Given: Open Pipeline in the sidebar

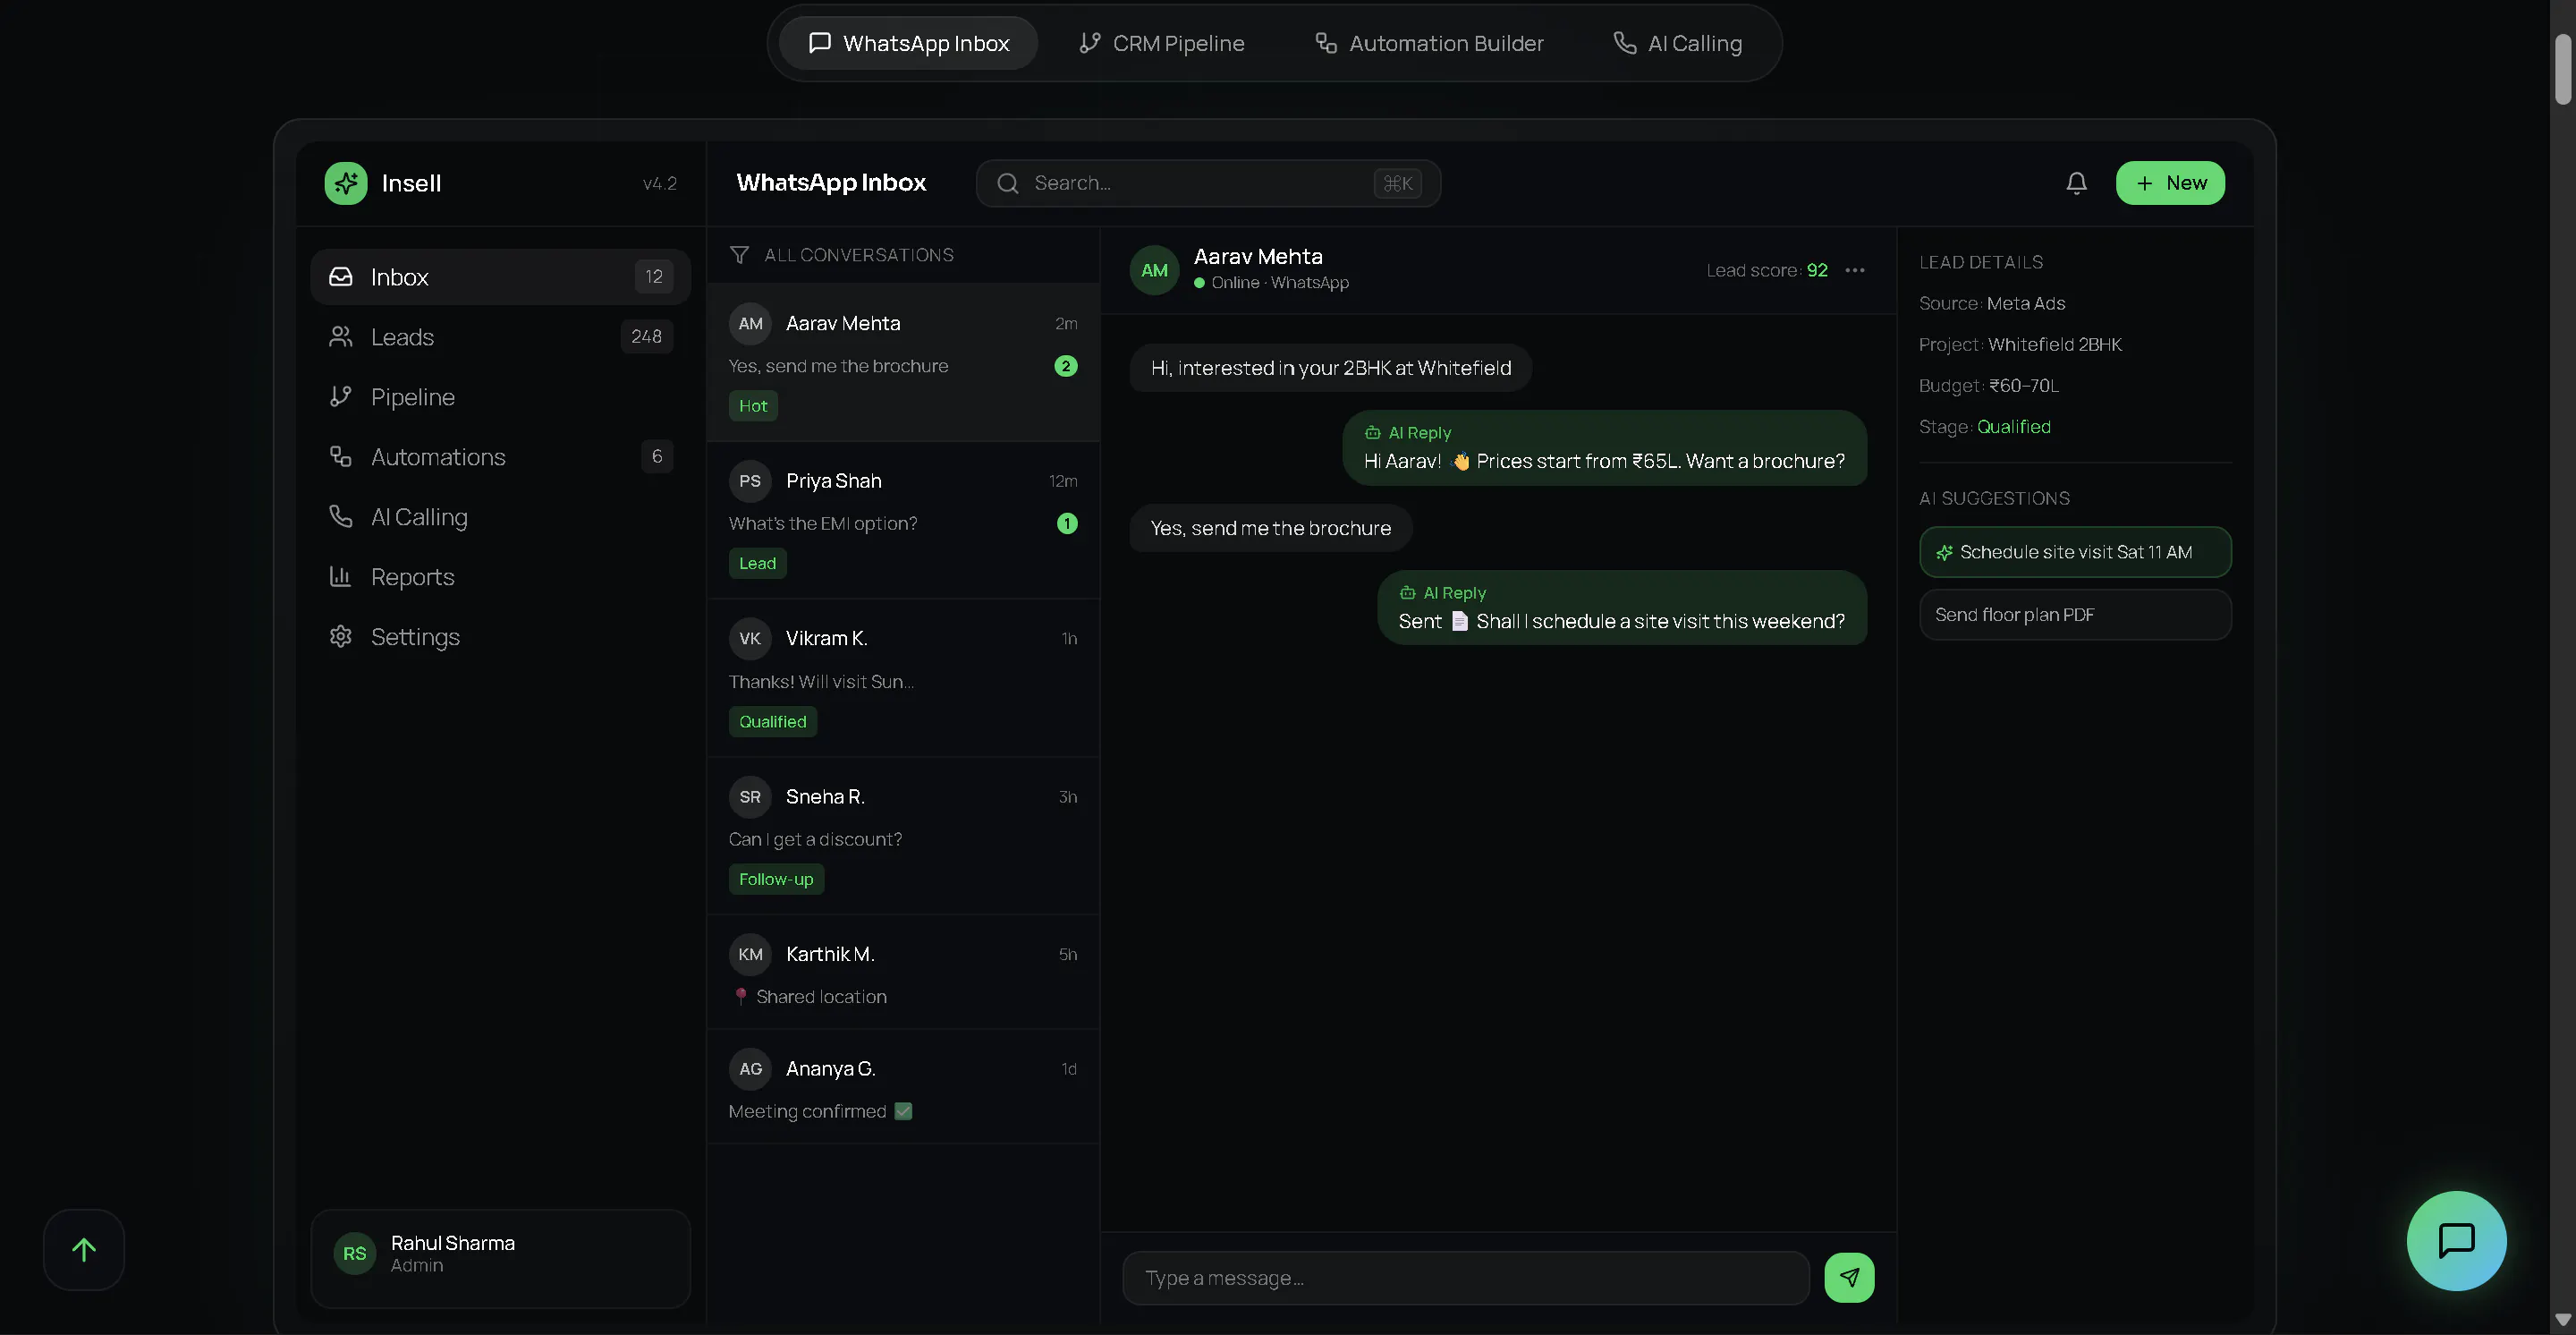Looking at the screenshot, I should [x=500, y=397].
